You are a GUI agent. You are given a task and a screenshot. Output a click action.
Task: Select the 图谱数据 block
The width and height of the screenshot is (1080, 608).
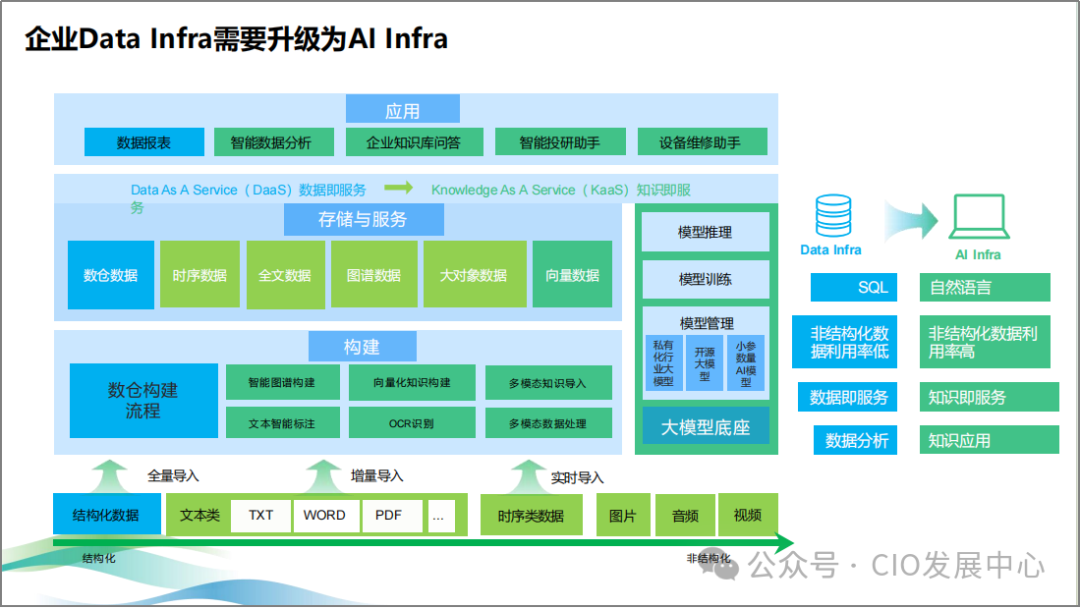click(x=374, y=275)
